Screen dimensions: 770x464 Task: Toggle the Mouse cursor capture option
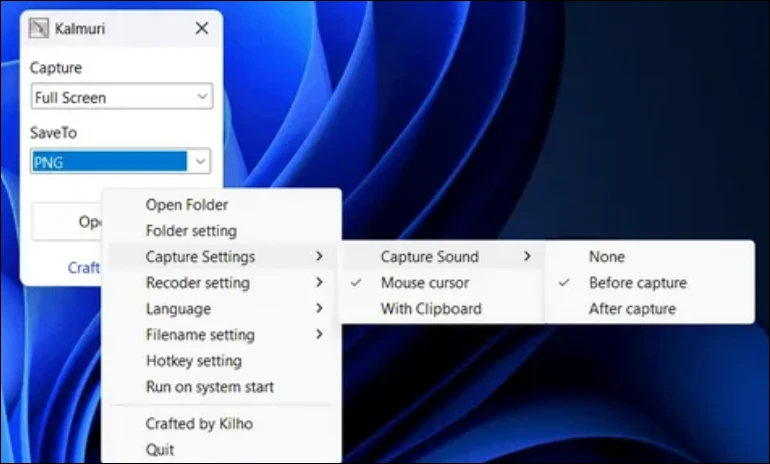424,283
